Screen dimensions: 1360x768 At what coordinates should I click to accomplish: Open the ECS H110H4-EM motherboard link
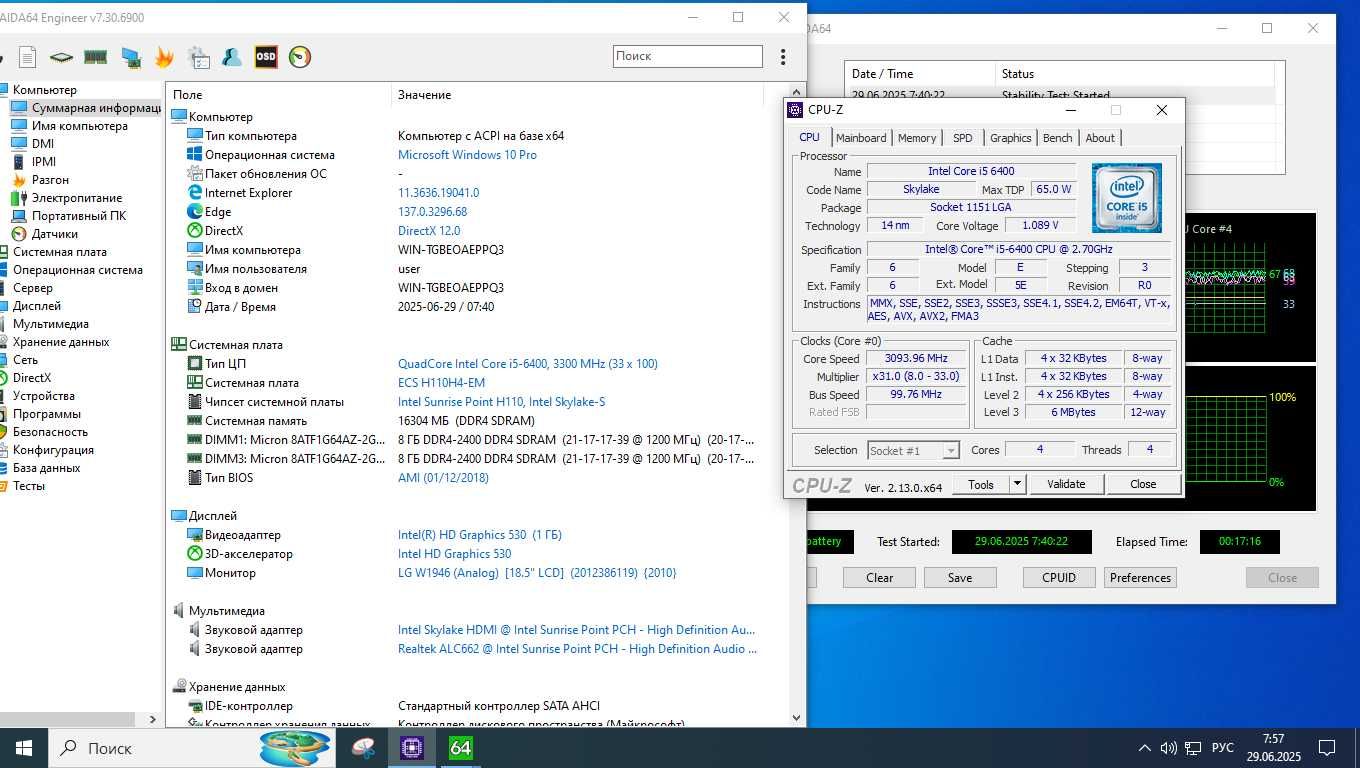pyautogui.click(x=441, y=383)
